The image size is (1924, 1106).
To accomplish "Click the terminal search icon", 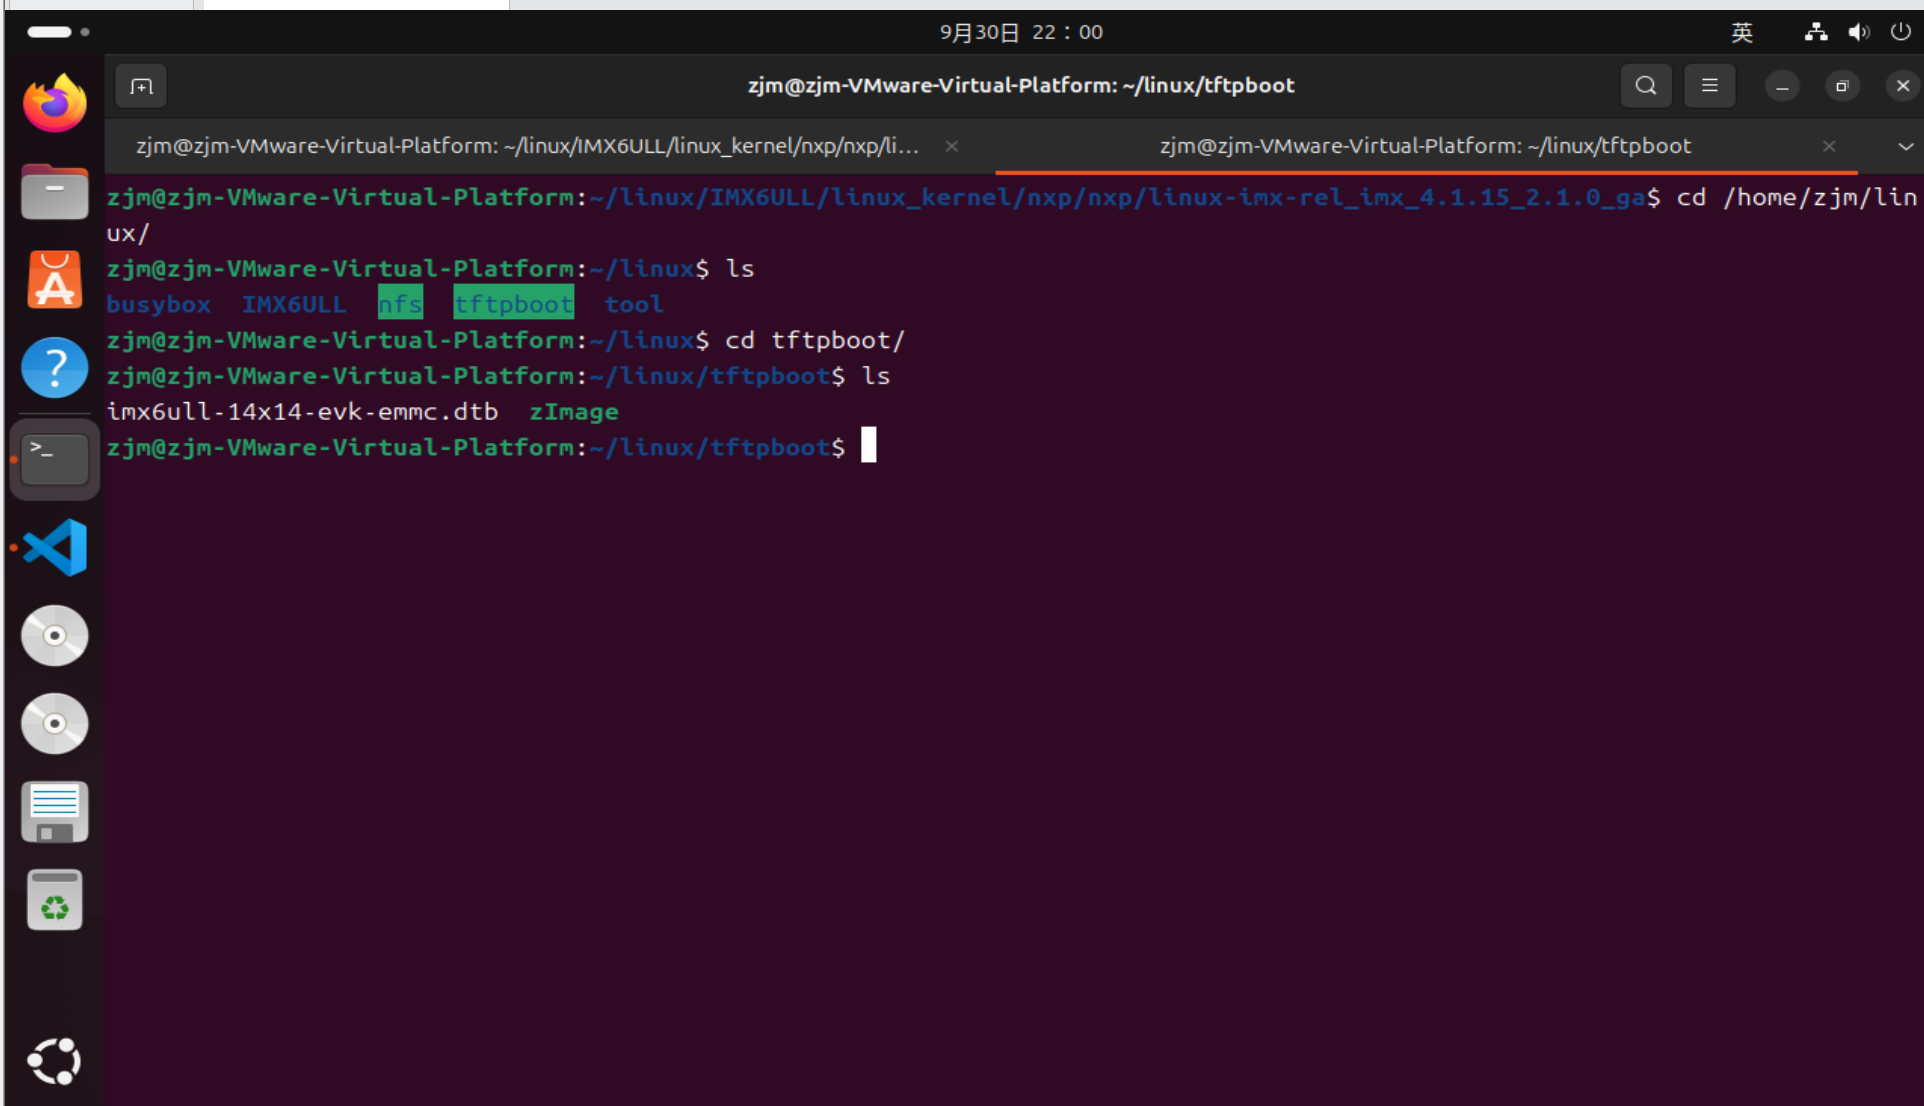I will coord(1645,85).
